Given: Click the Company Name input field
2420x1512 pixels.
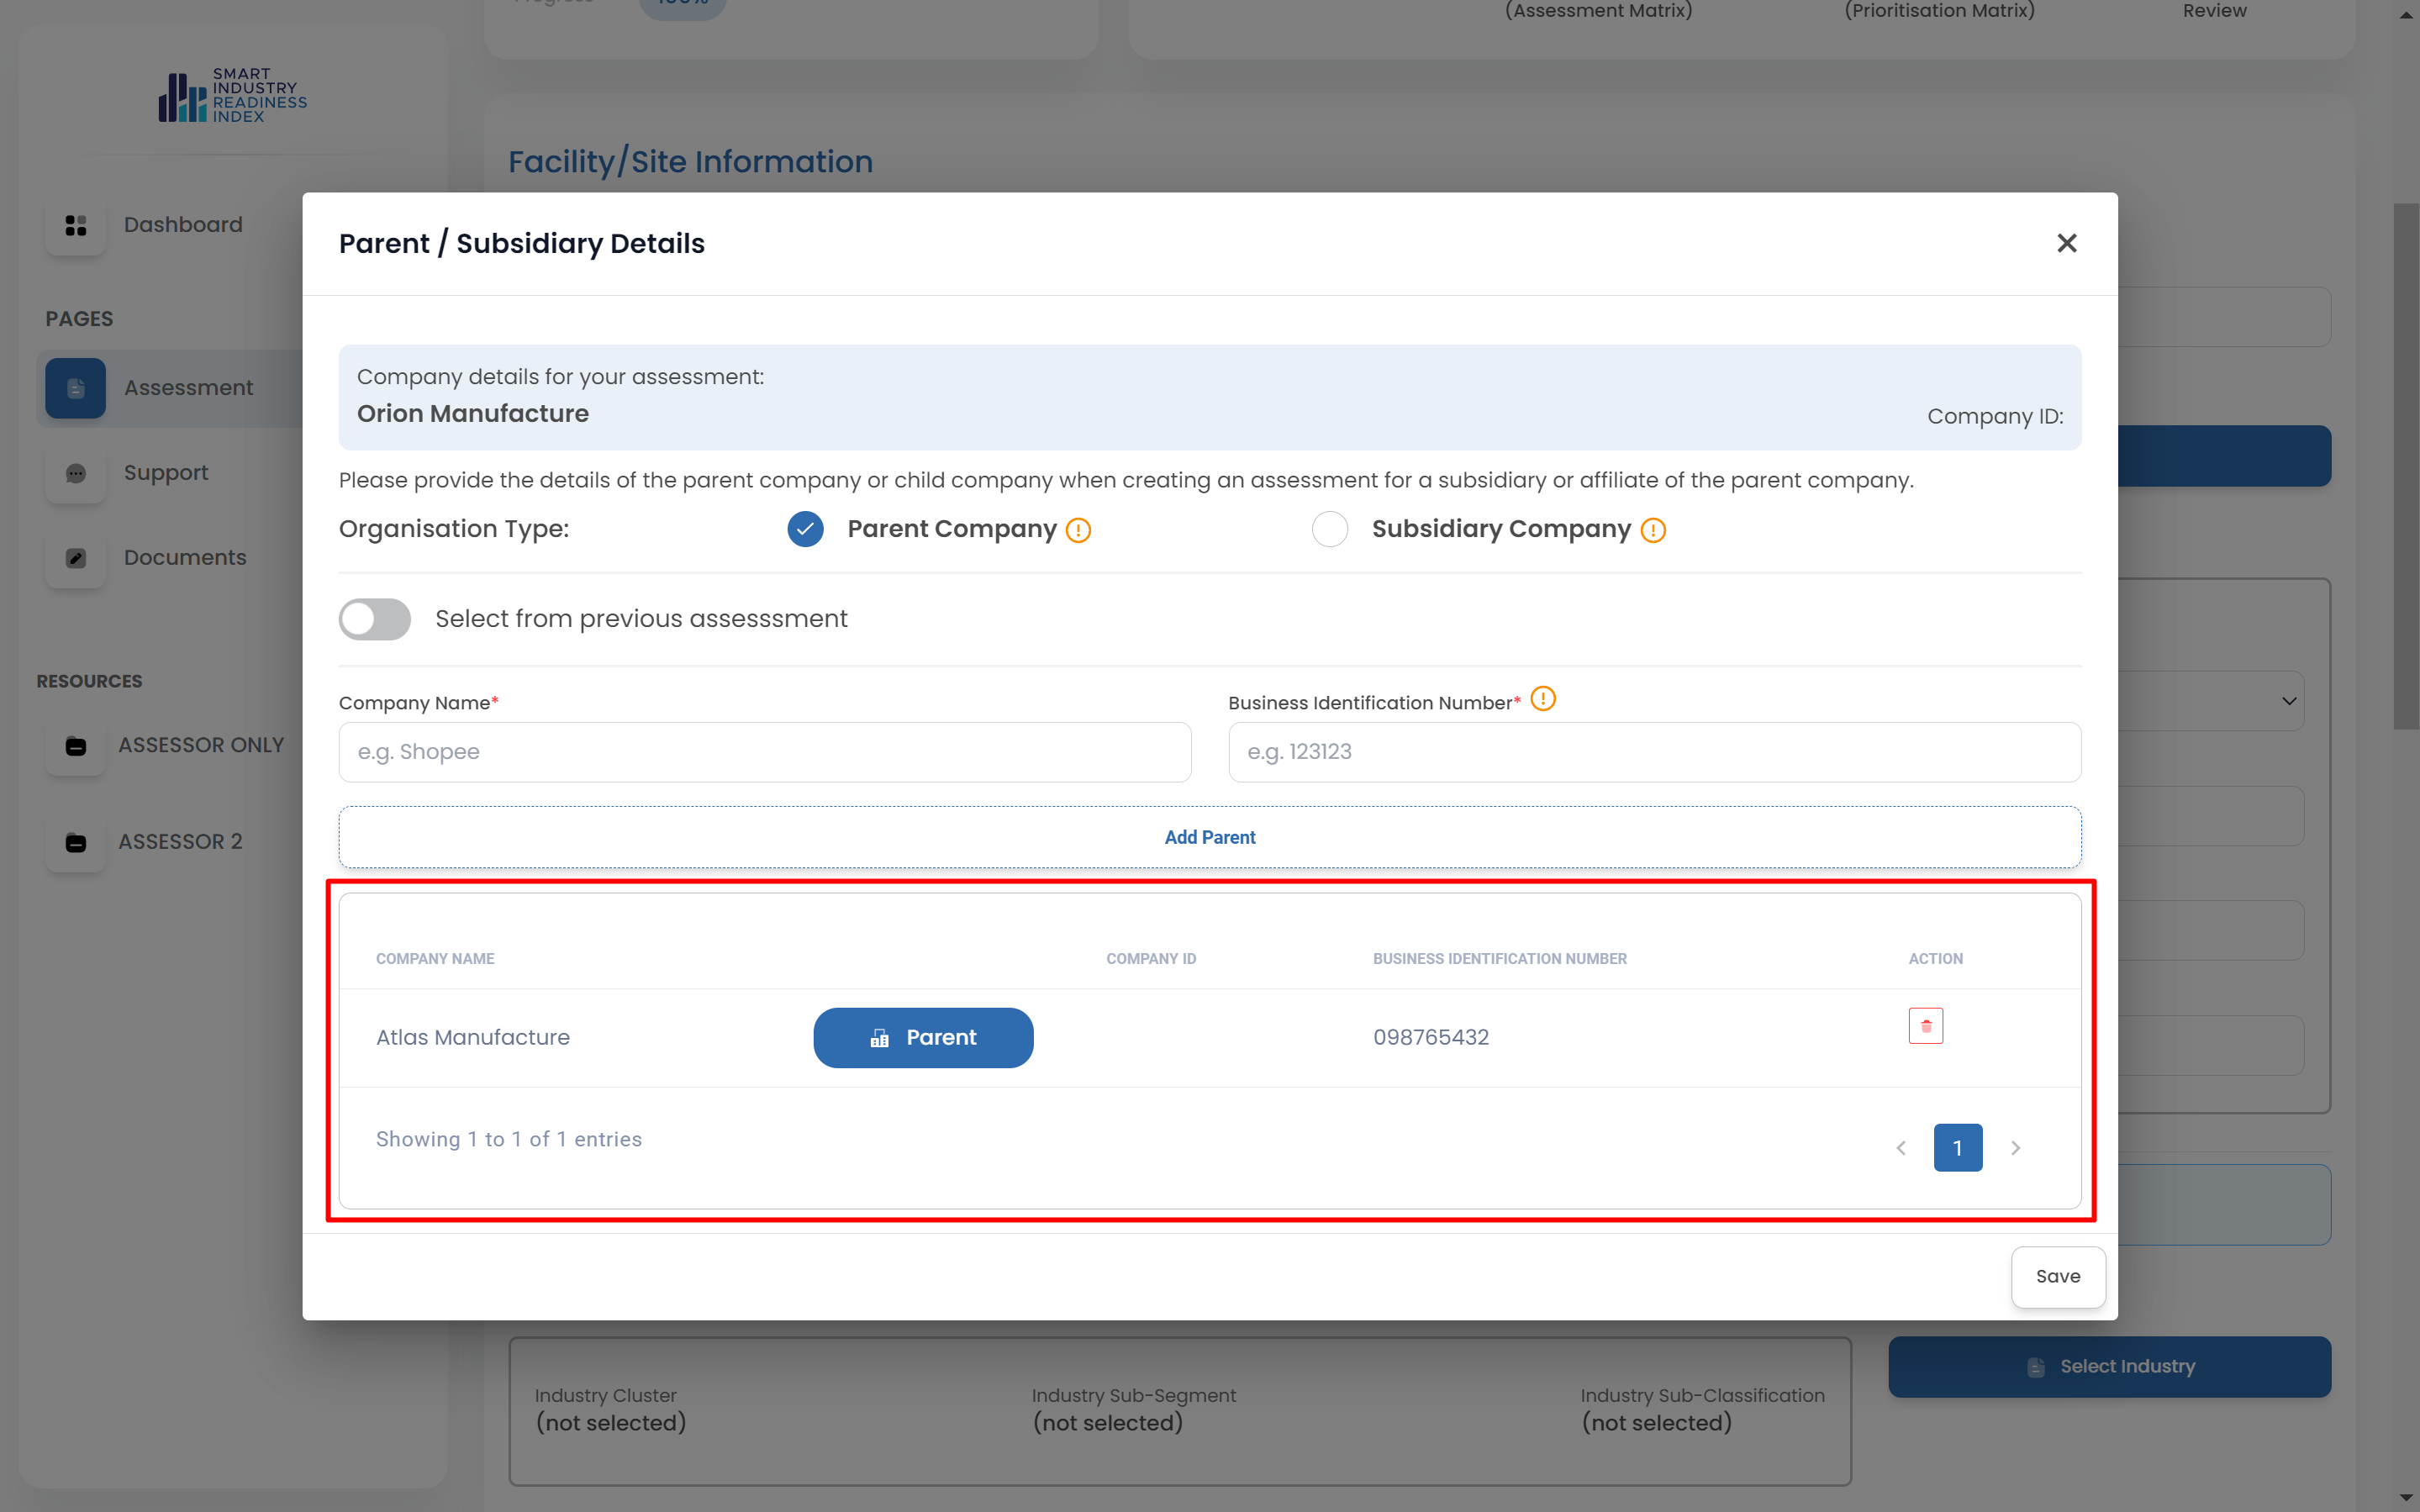Looking at the screenshot, I should tap(764, 752).
